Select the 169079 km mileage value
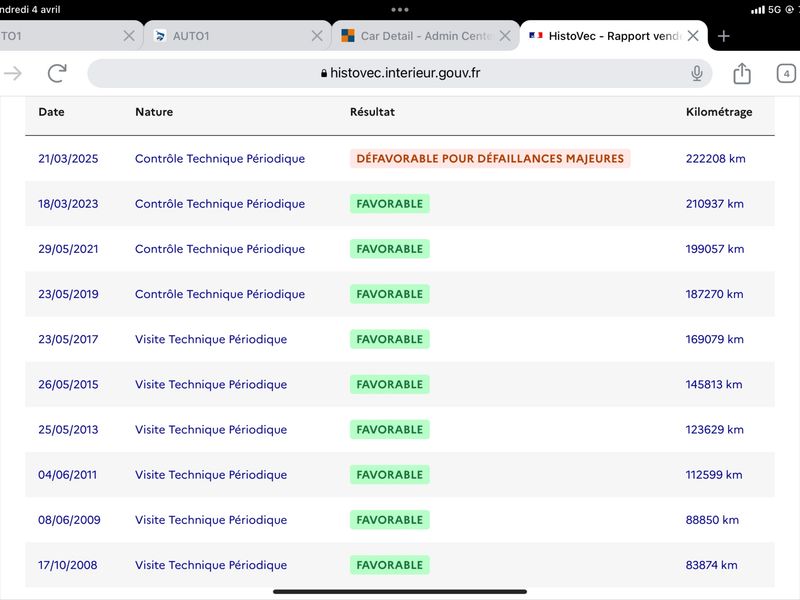 [x=714, y=339]
